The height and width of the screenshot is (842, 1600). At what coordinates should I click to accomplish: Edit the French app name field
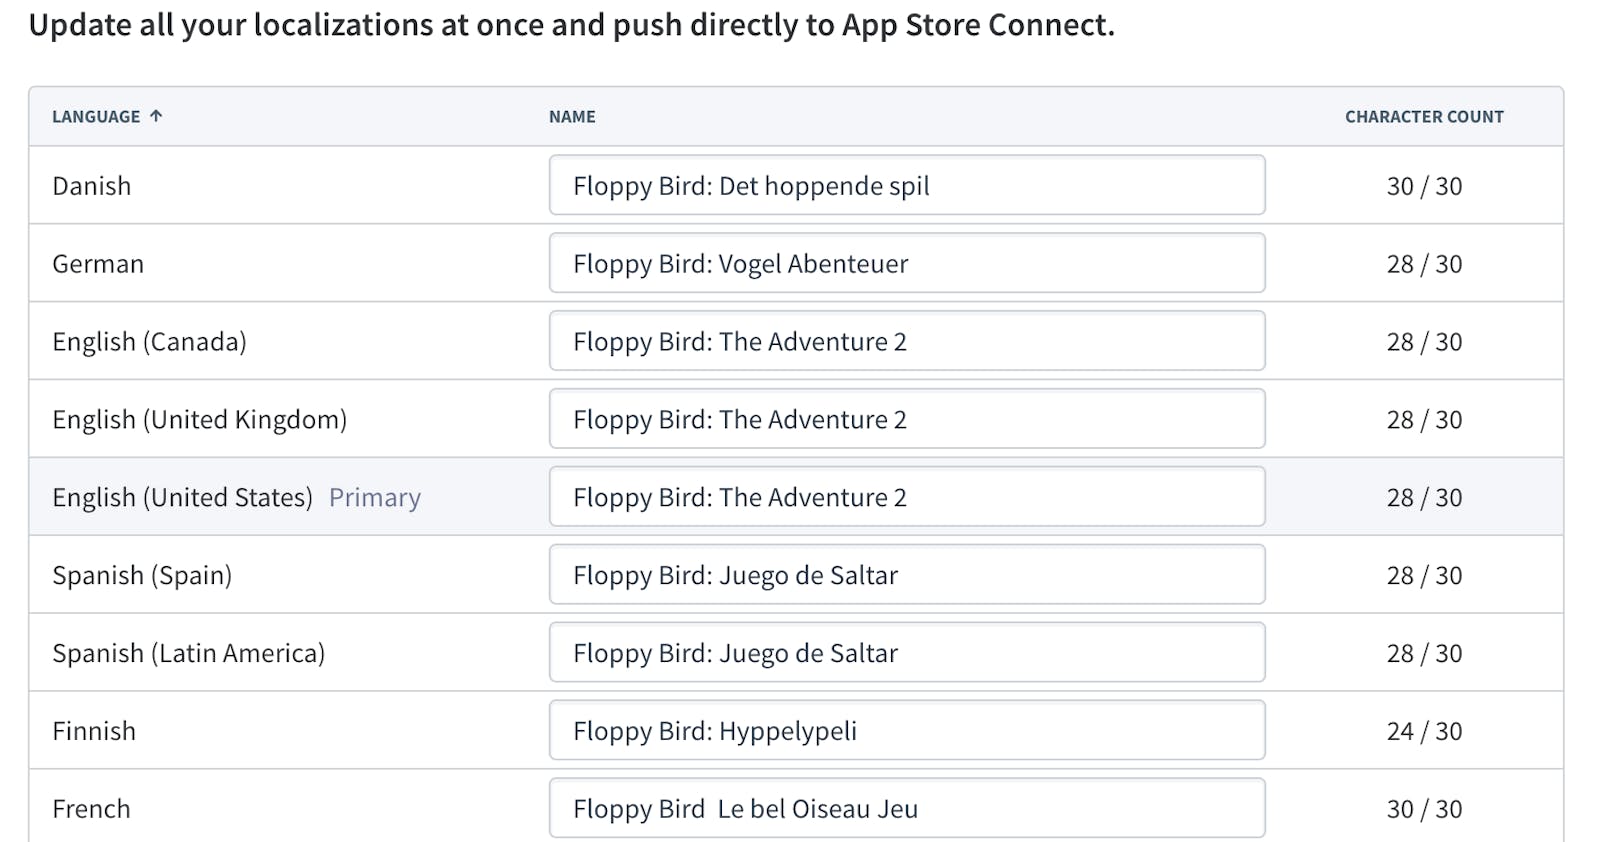906,809
